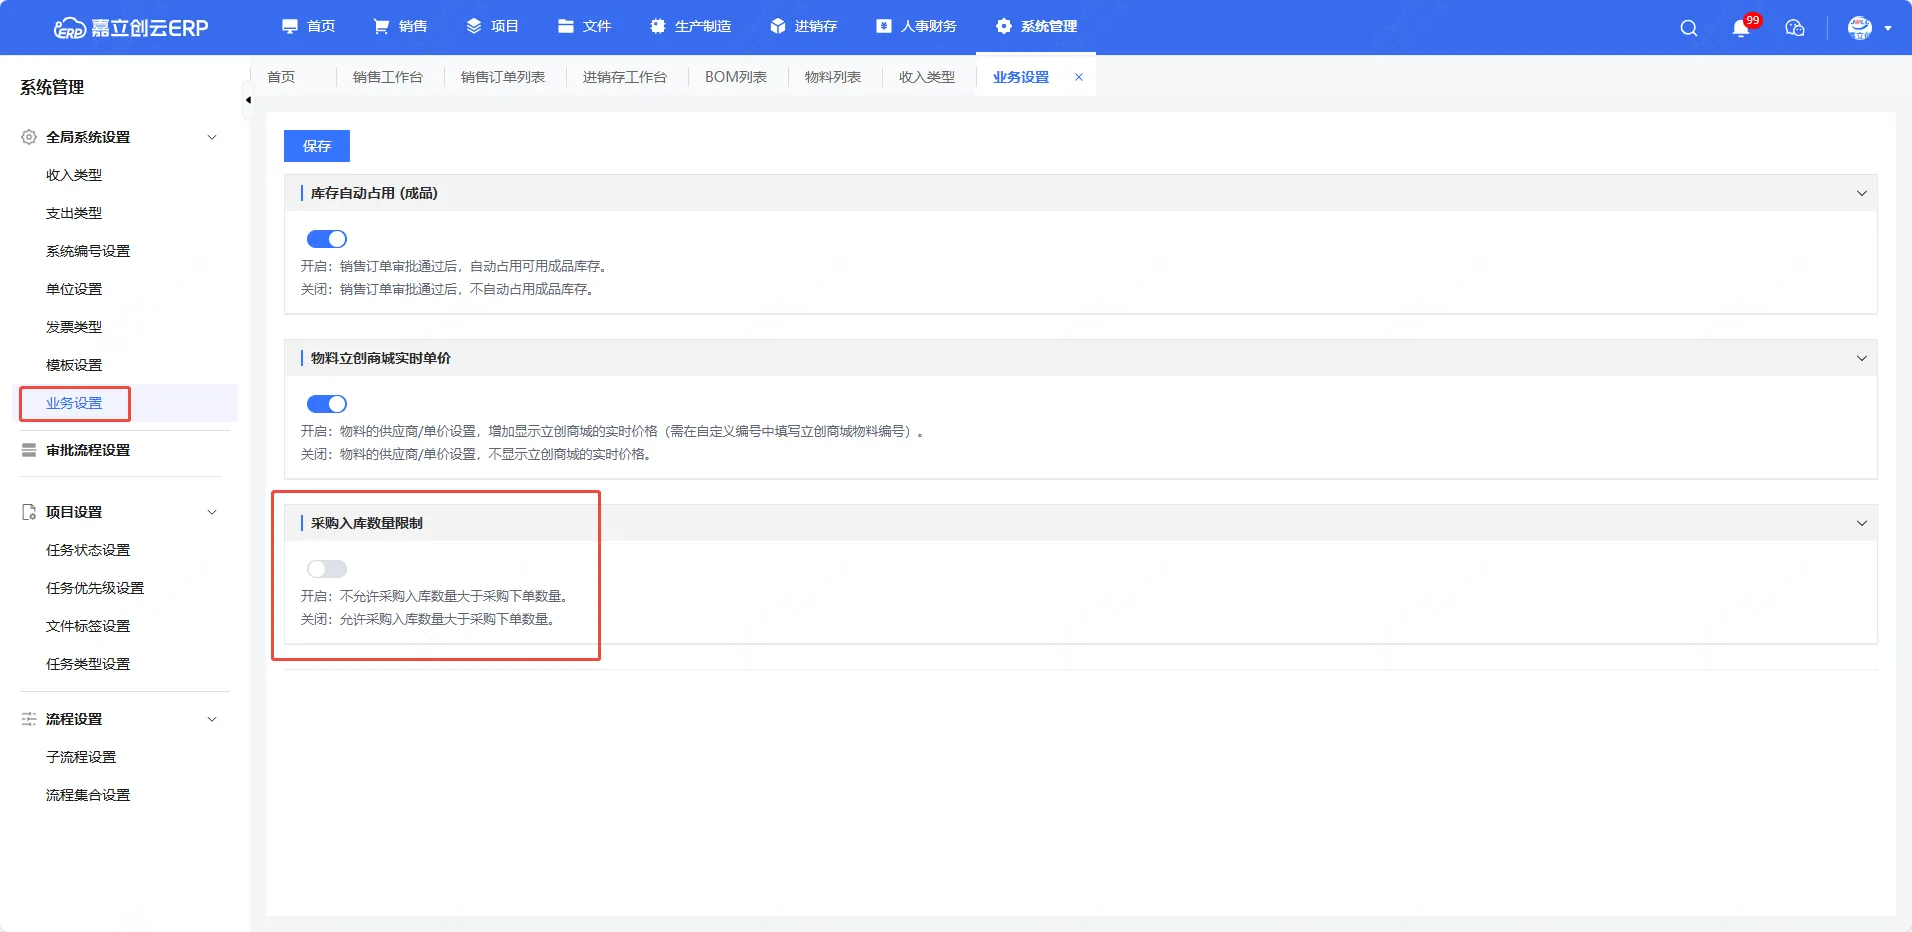Click the cloud chat icon in header
The image size is (1912, 932).
[1795, 28]
